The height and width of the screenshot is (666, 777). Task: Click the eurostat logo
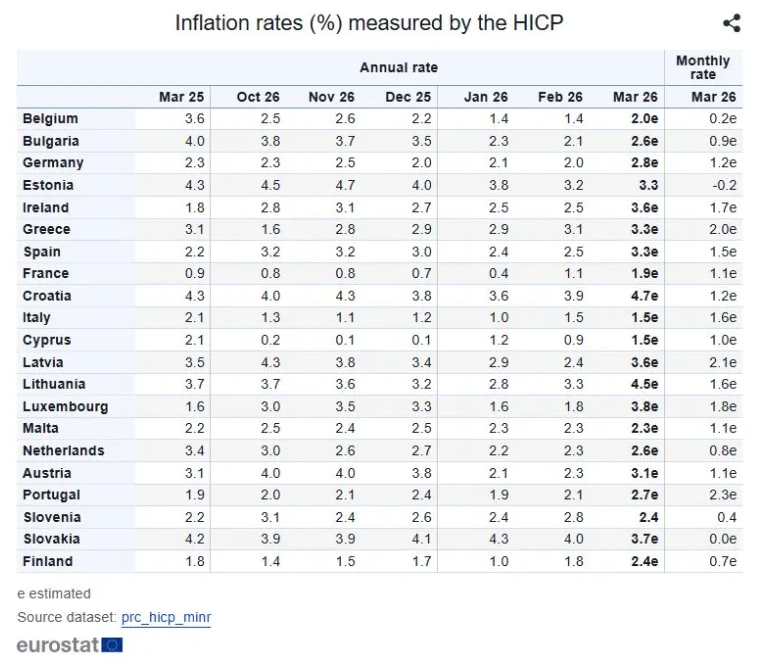(69, 645)
